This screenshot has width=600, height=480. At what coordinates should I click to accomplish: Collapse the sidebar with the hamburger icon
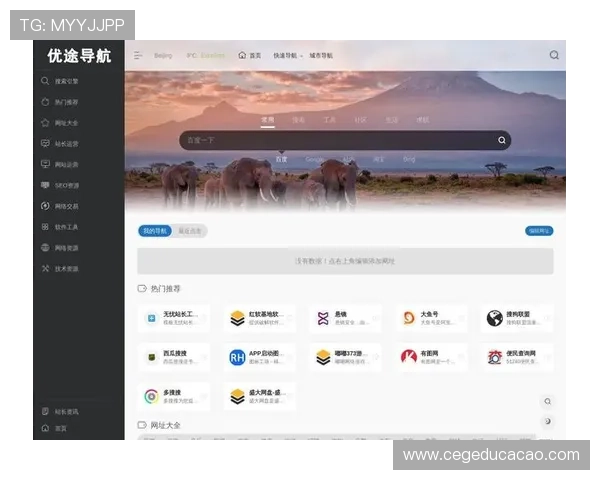(138, 55)
